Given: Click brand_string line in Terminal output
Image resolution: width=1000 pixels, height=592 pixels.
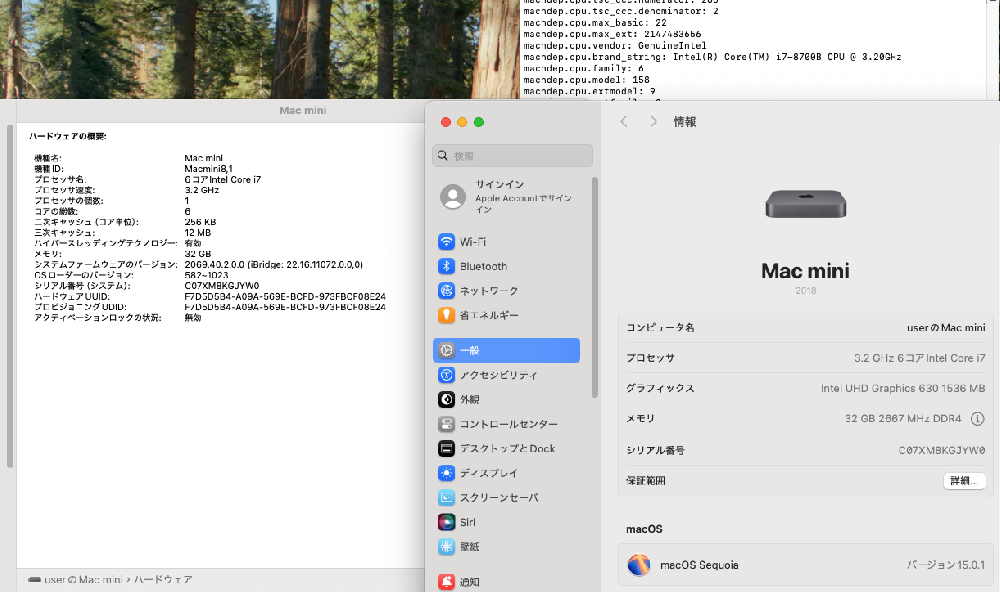Looking at the screenshot, I should click(x=712, y=57).
